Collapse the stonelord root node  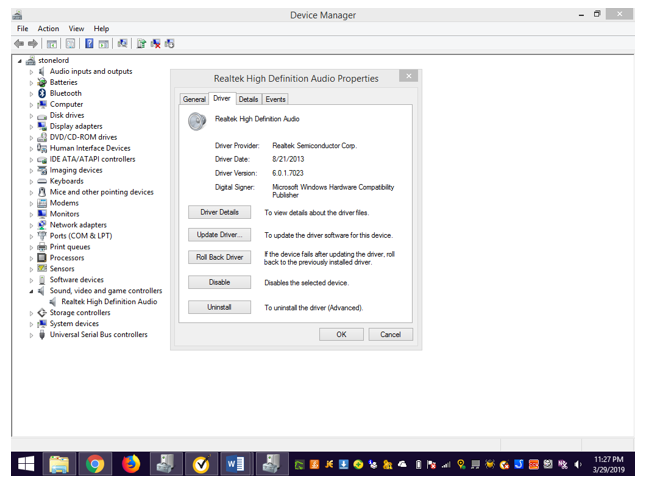pyautogui.click(x=20, y=61)
